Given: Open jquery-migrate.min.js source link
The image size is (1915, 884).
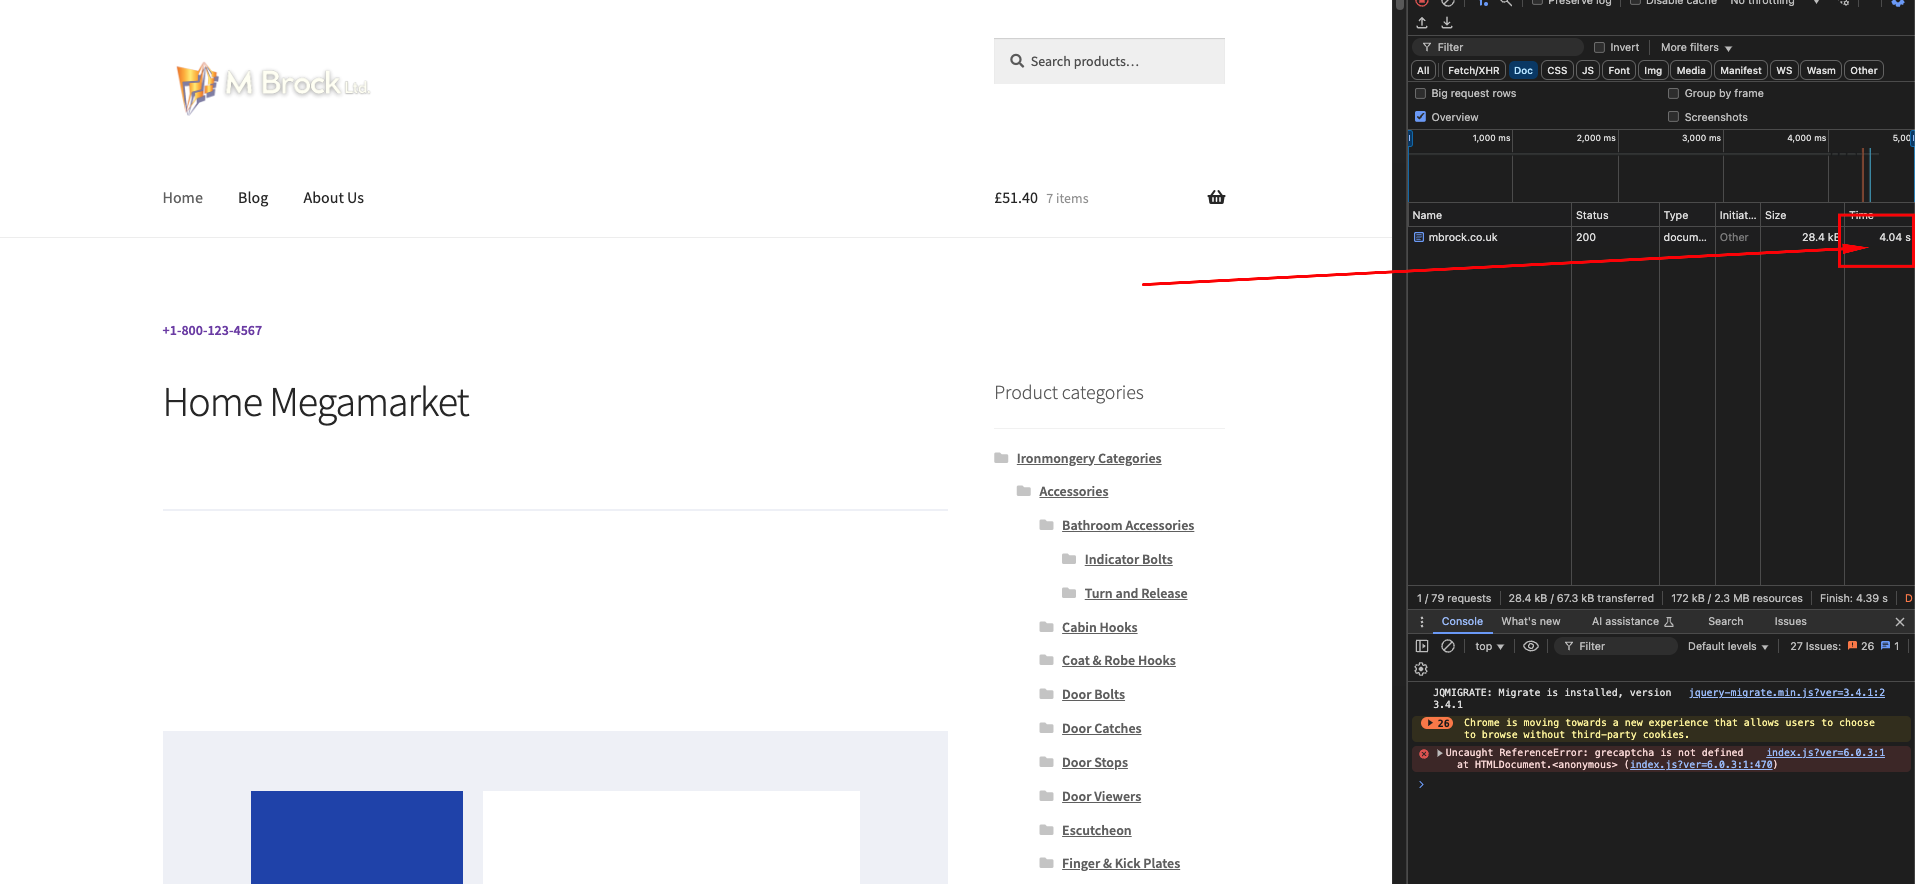Looking at the screenshot, I should click(x=1787, y=693).
